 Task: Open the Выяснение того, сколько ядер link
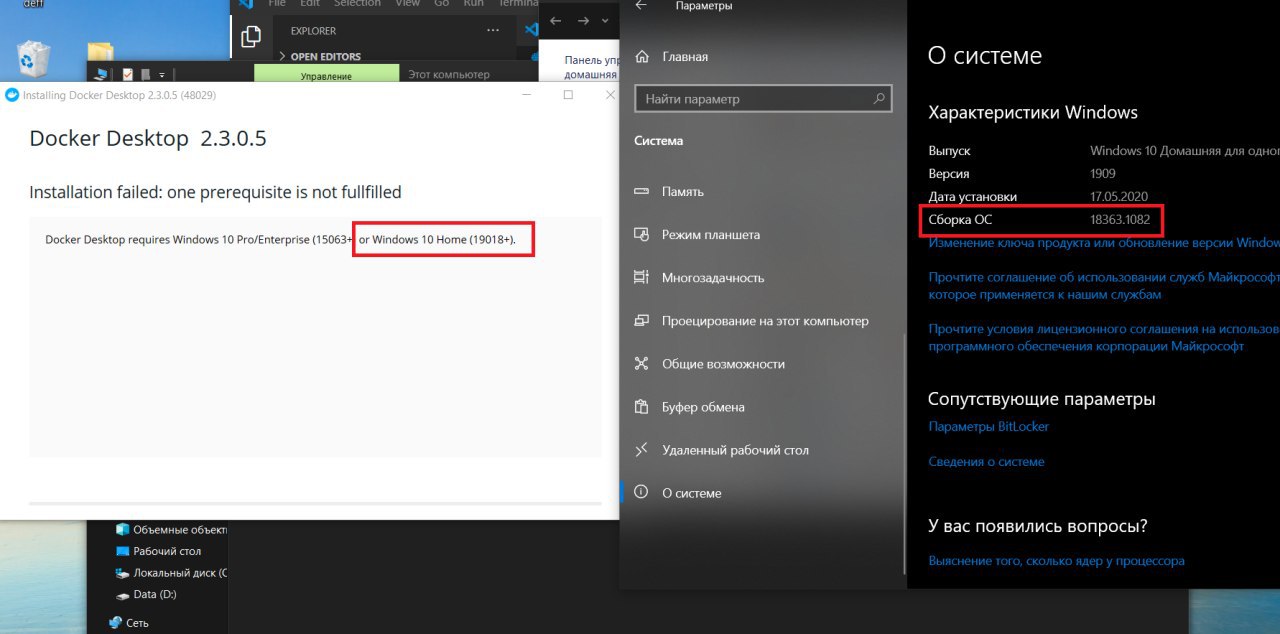[1056, 561]
